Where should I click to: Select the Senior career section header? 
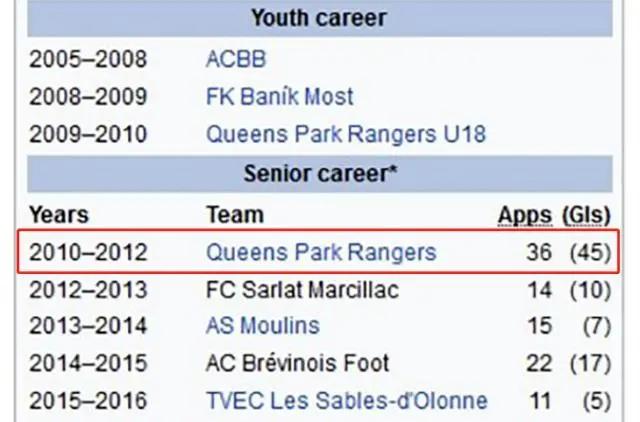point(321,173)
